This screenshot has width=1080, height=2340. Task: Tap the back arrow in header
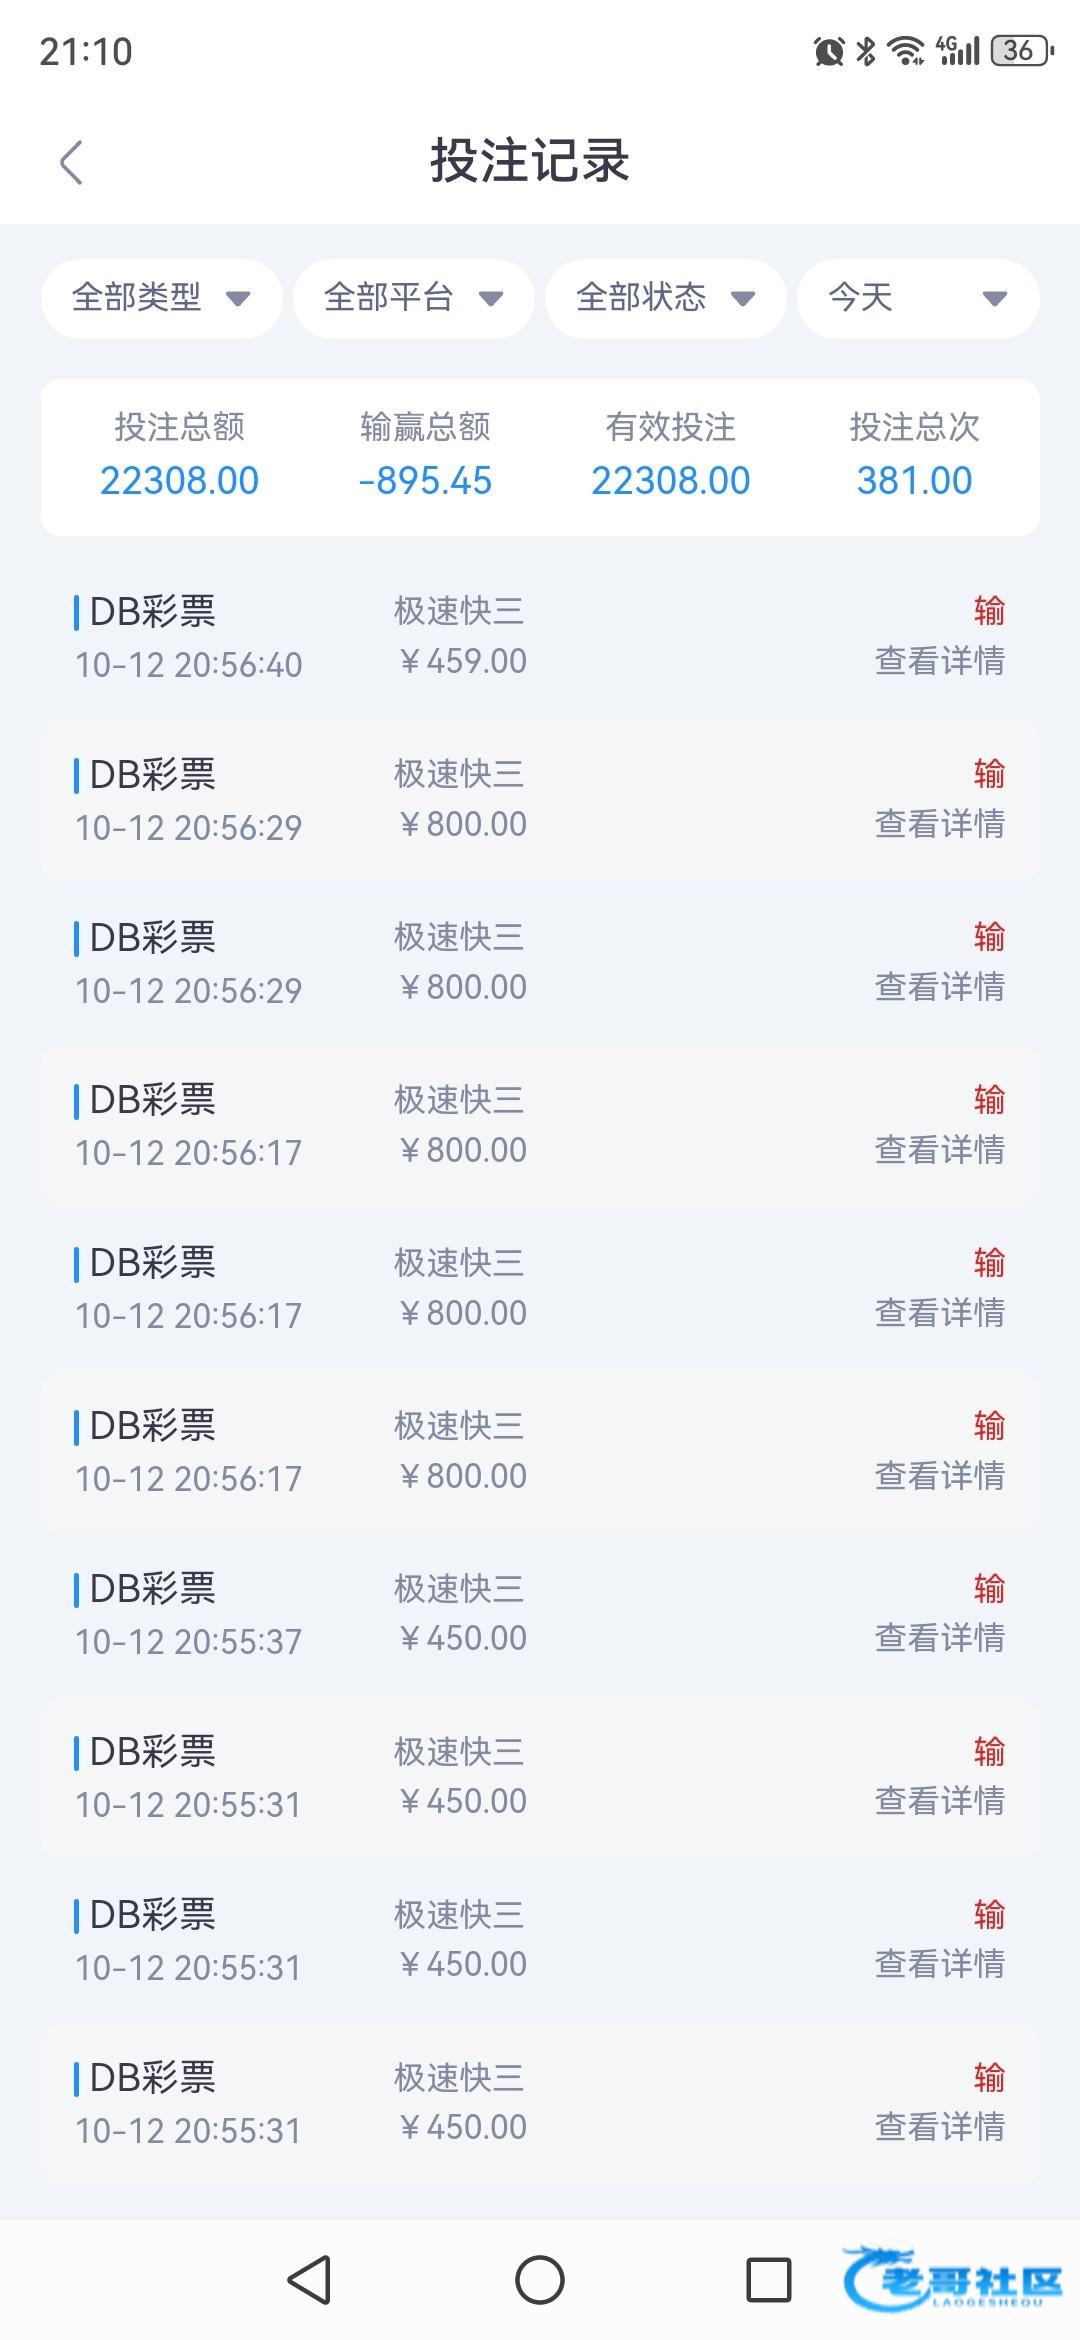coord(71,162)
